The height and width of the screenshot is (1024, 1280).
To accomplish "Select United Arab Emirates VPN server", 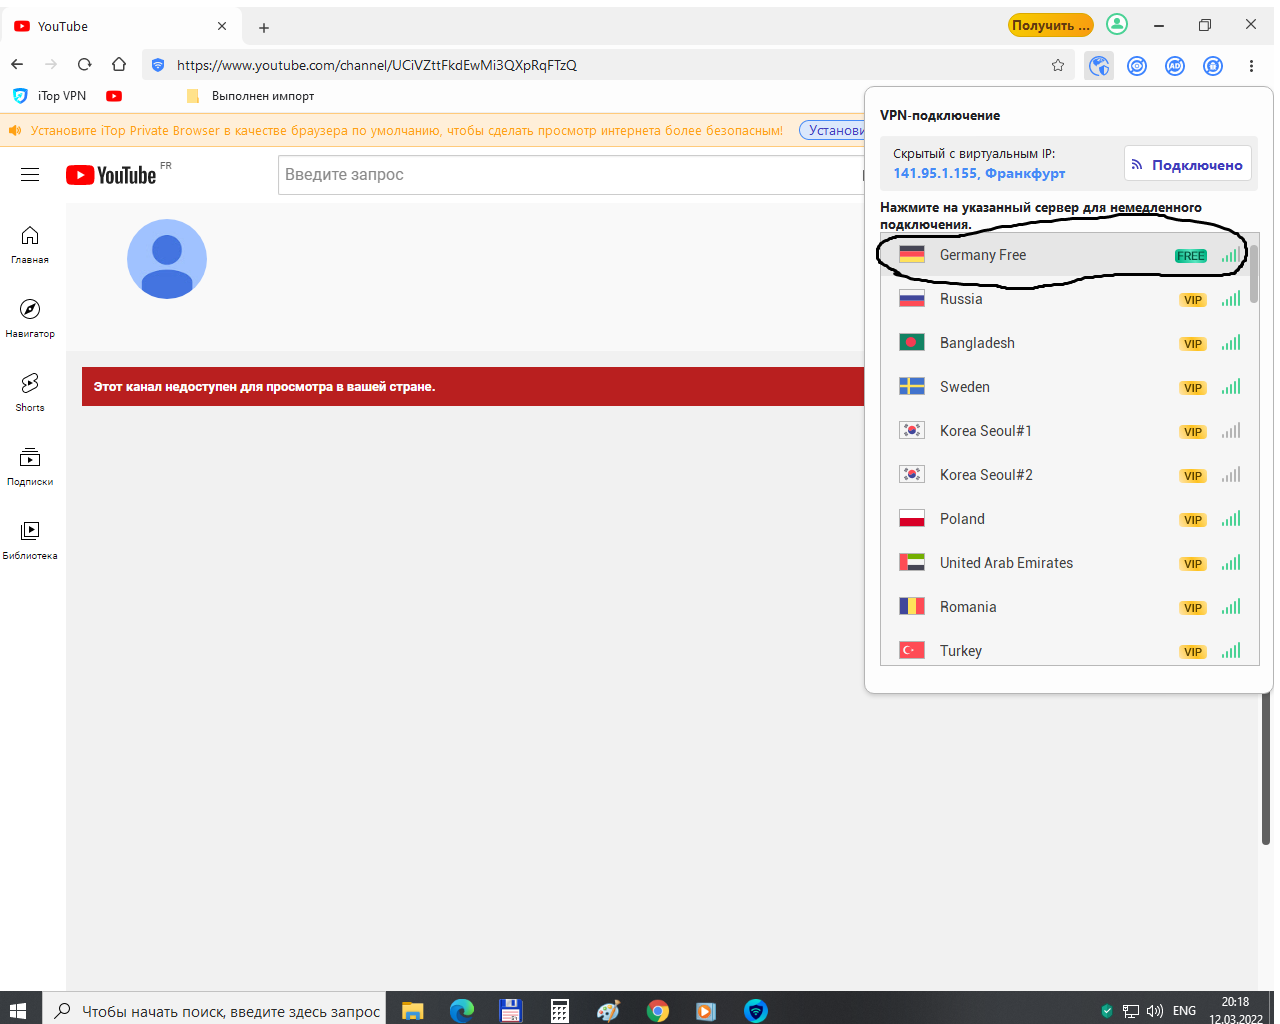I will pyautogui.click(x=1065, y=563).
